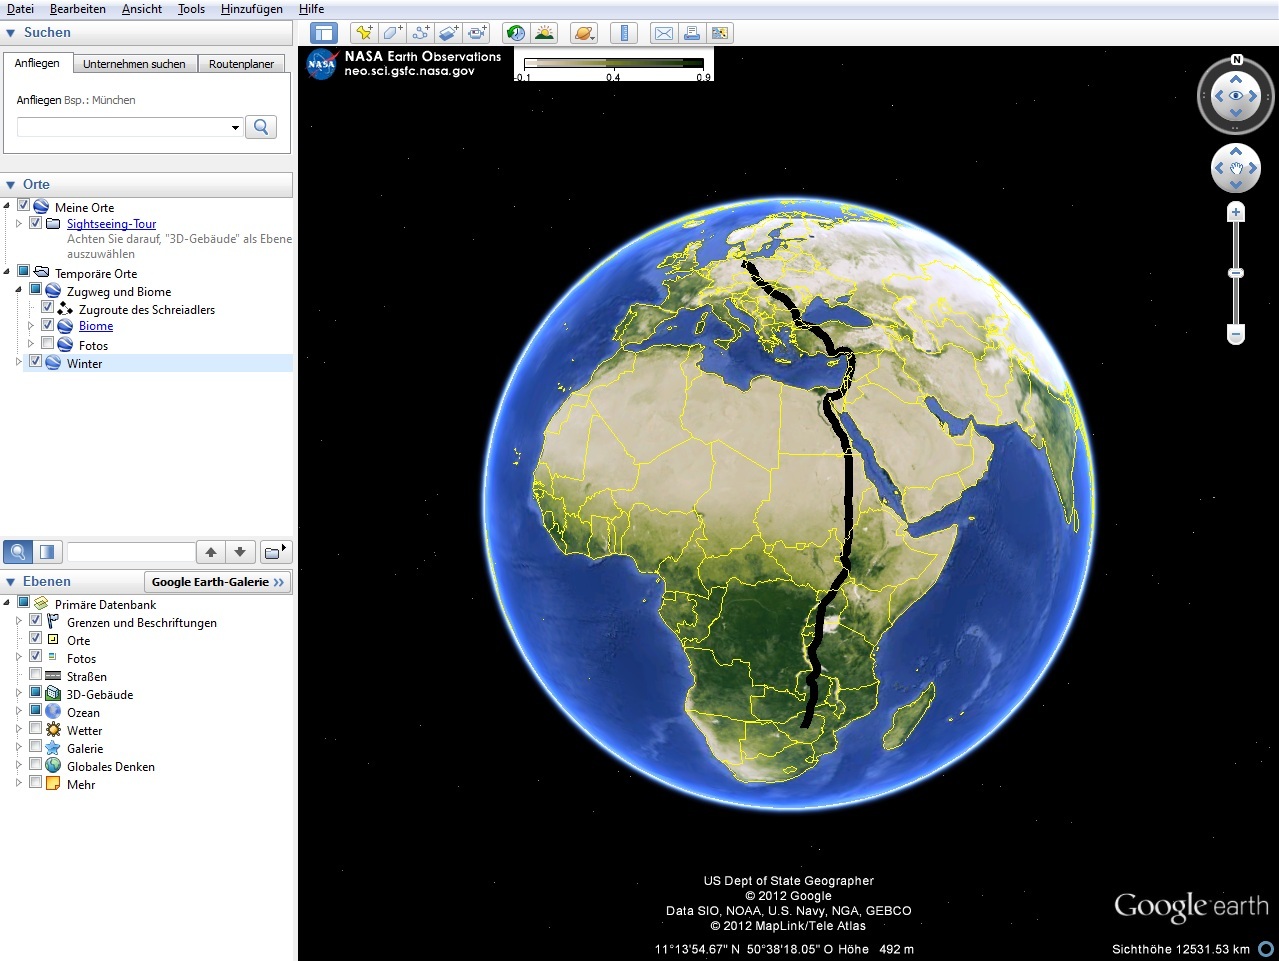
Task: Open the Sightseeing-Tour link
Action: tap(111, 224)
